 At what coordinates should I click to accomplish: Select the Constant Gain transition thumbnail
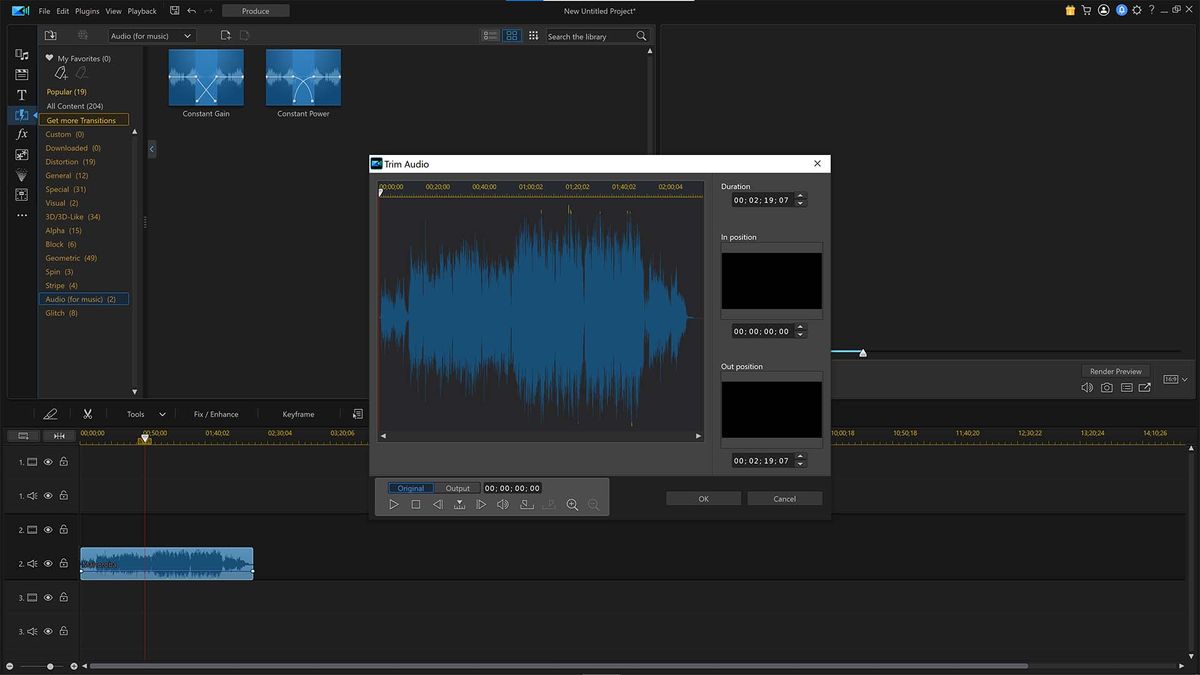point(205,76)
